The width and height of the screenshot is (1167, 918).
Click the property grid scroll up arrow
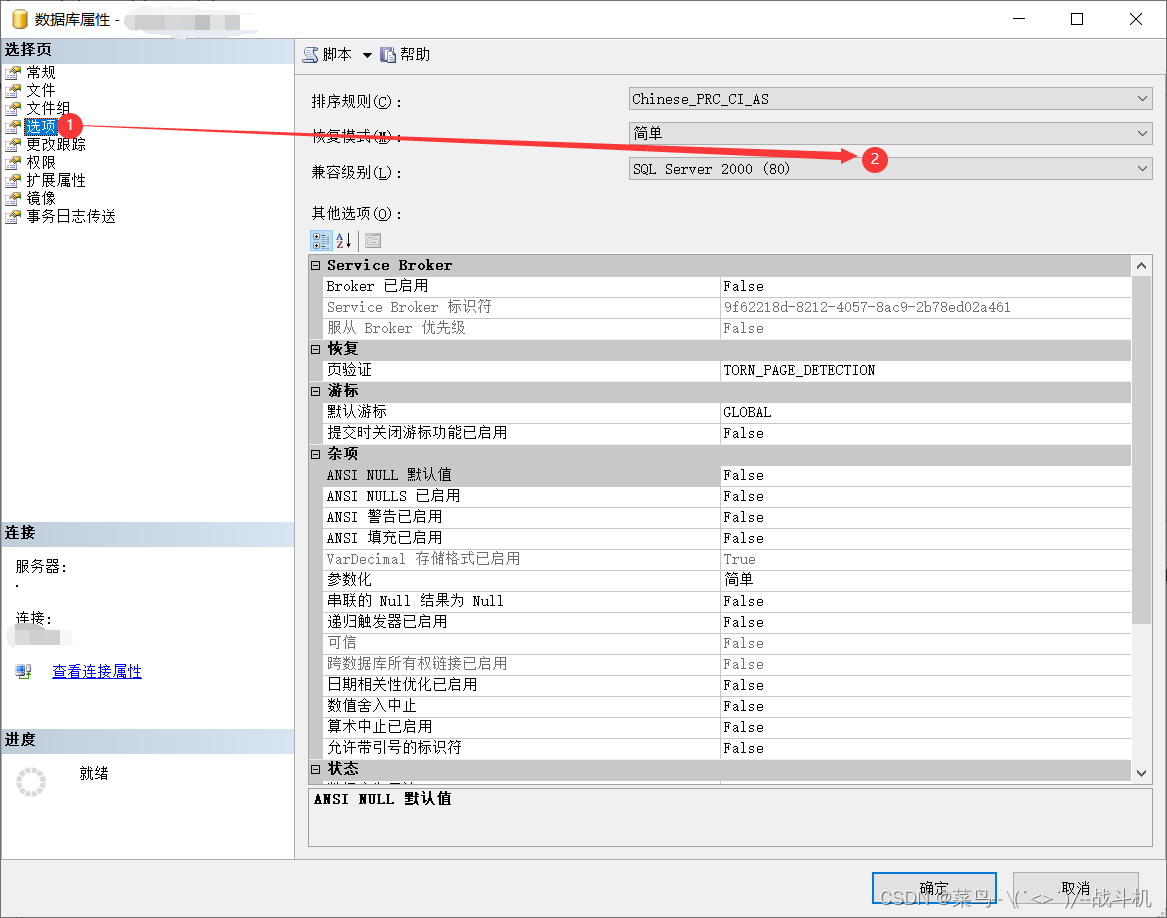1141,266
